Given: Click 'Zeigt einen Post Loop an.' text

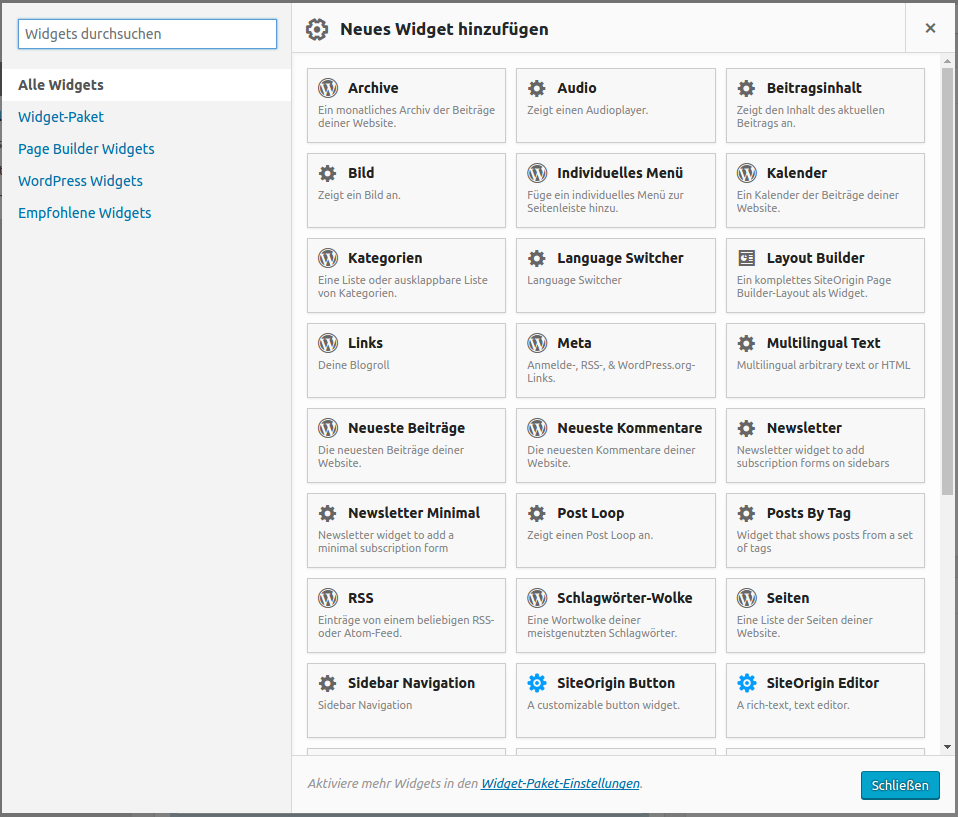Looking at the screenshot, I should (590, 535).
